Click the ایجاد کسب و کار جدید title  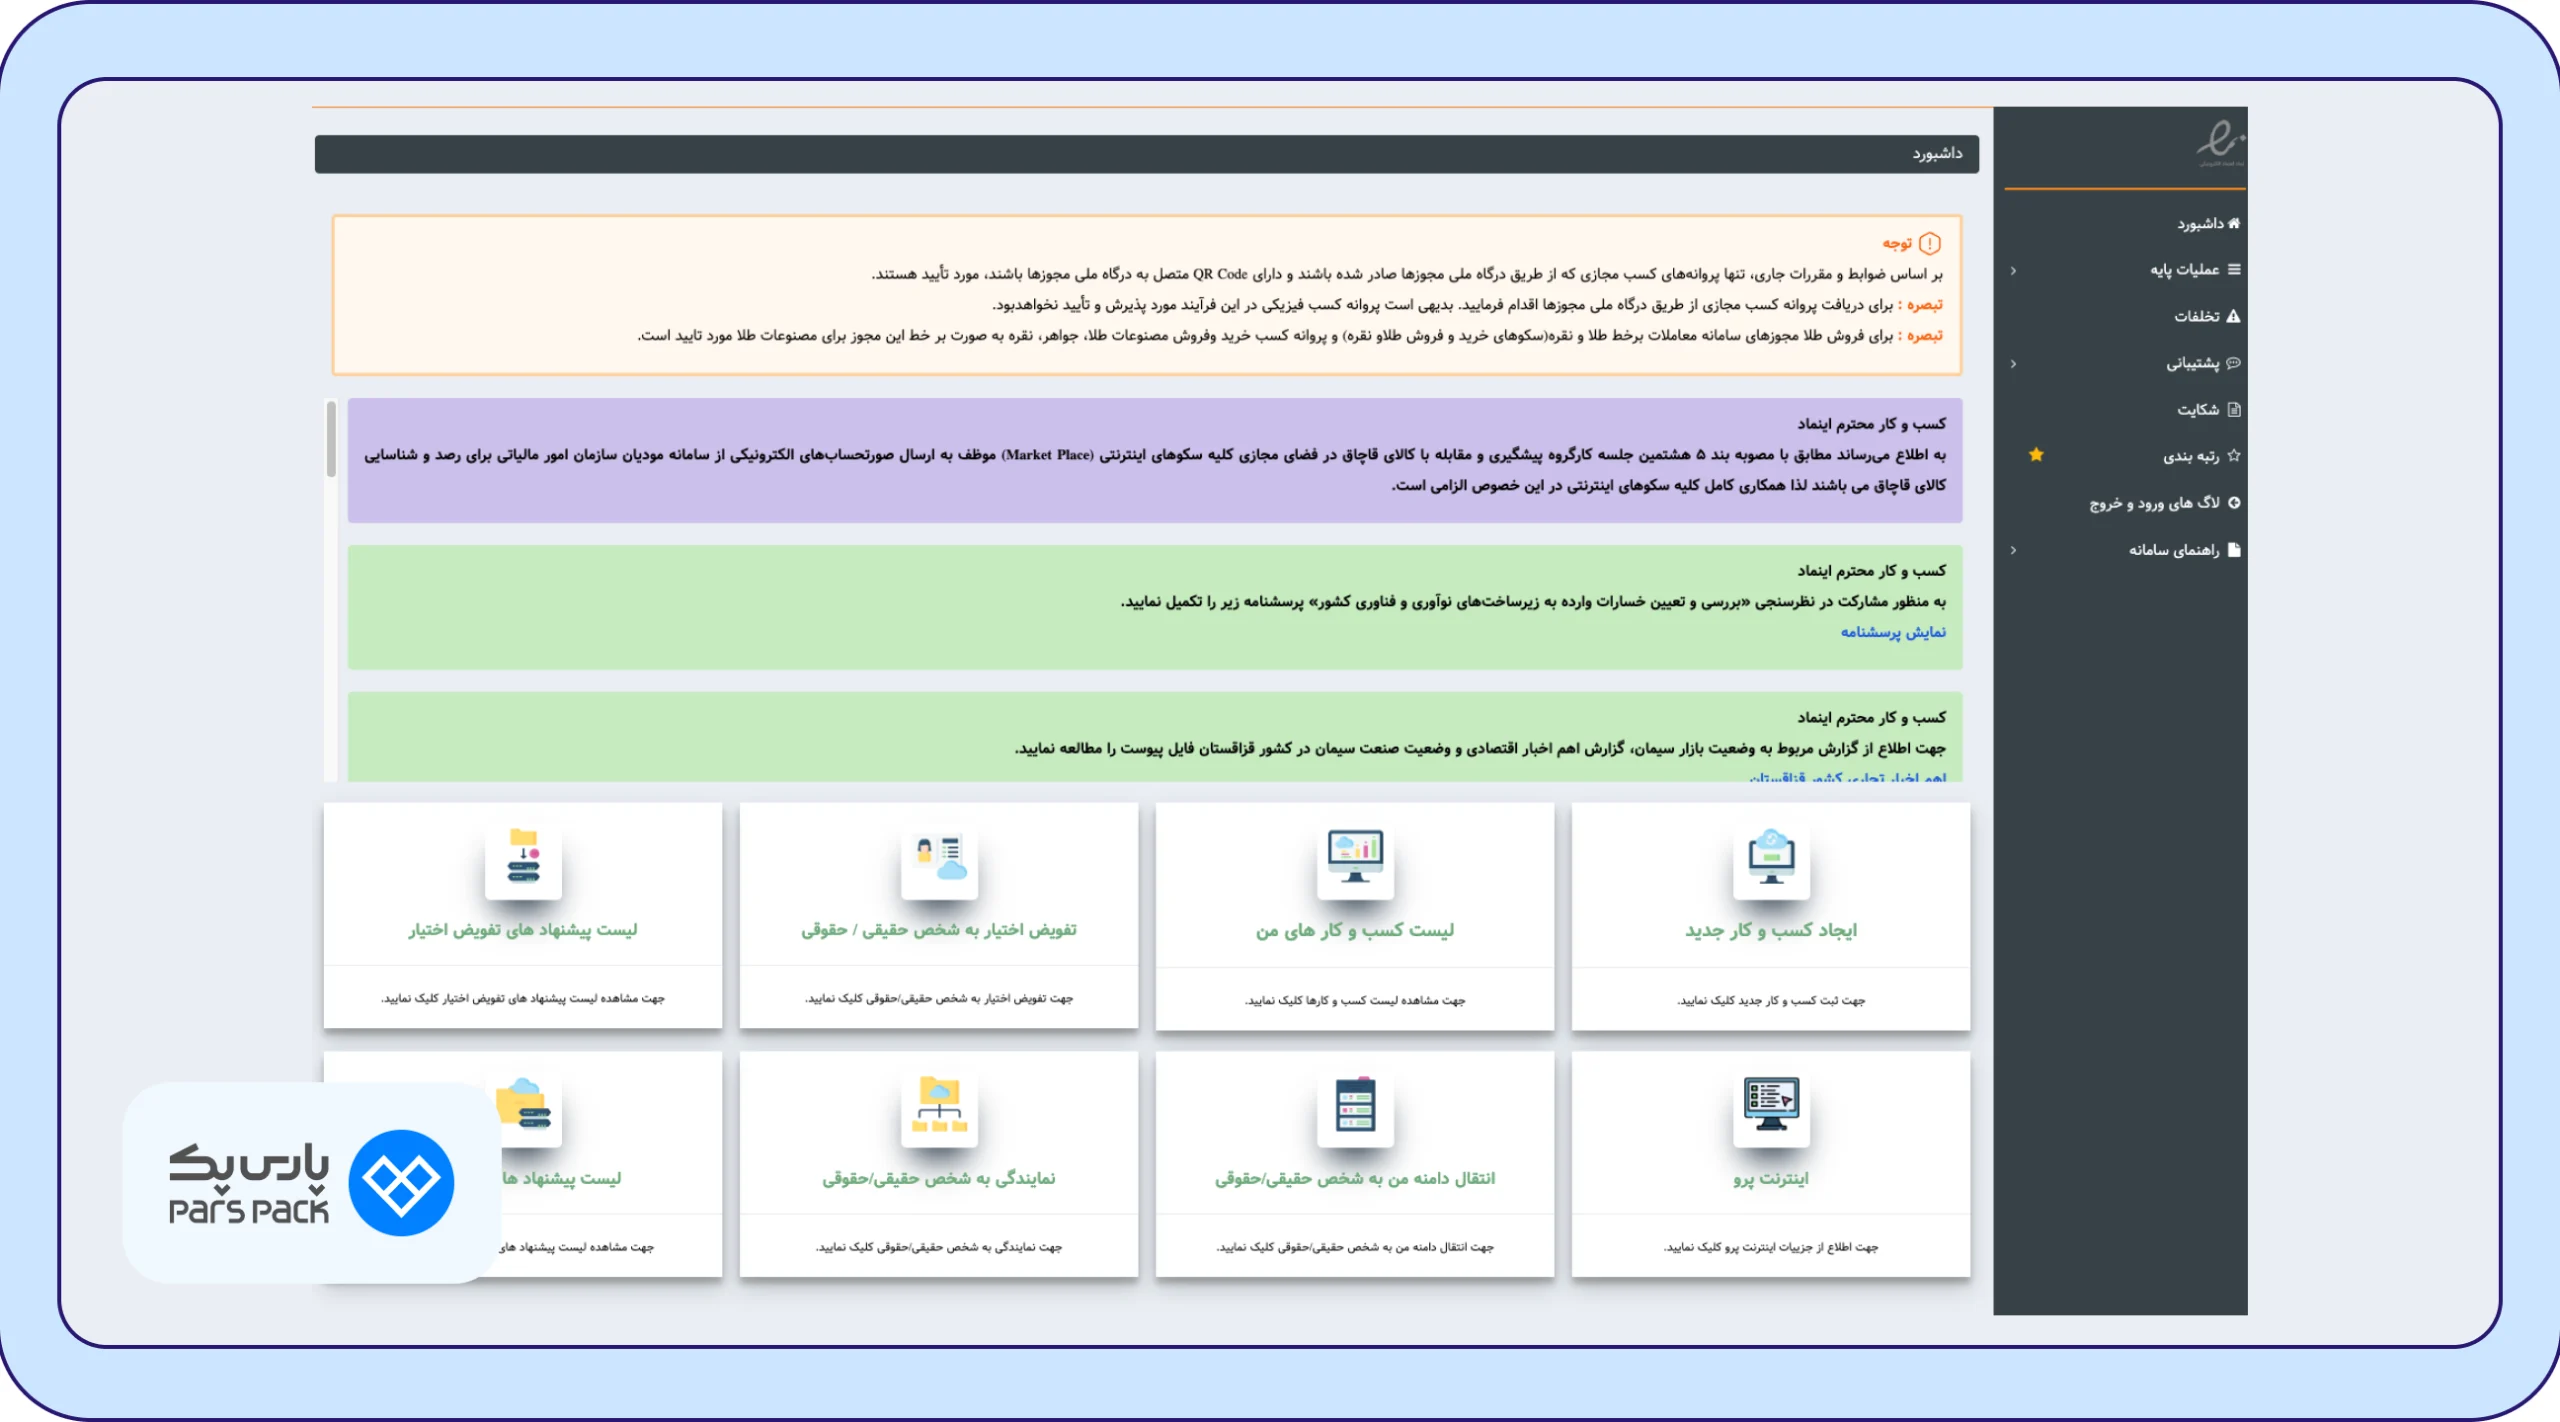pos(1771,930)
